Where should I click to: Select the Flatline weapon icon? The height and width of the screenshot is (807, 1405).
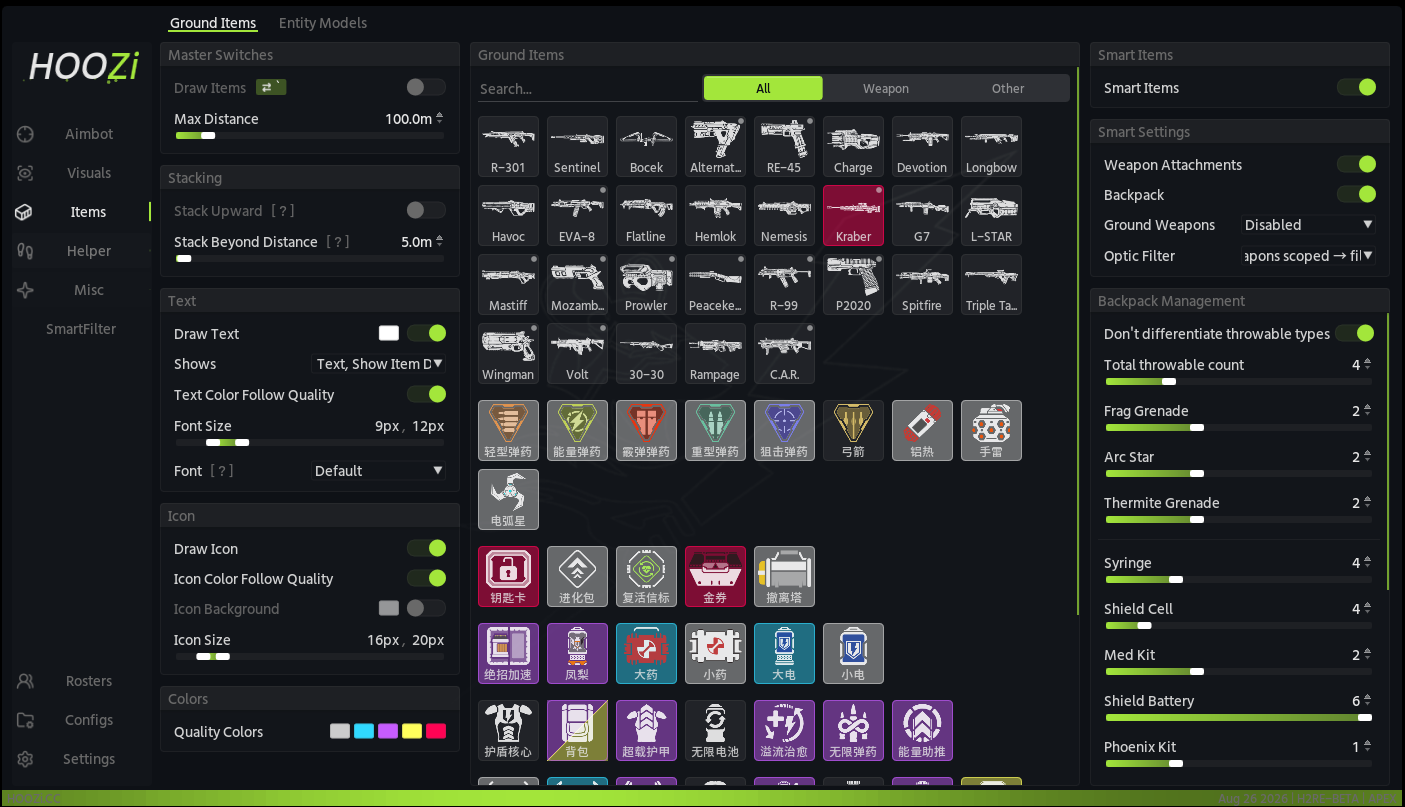[646, 215]
